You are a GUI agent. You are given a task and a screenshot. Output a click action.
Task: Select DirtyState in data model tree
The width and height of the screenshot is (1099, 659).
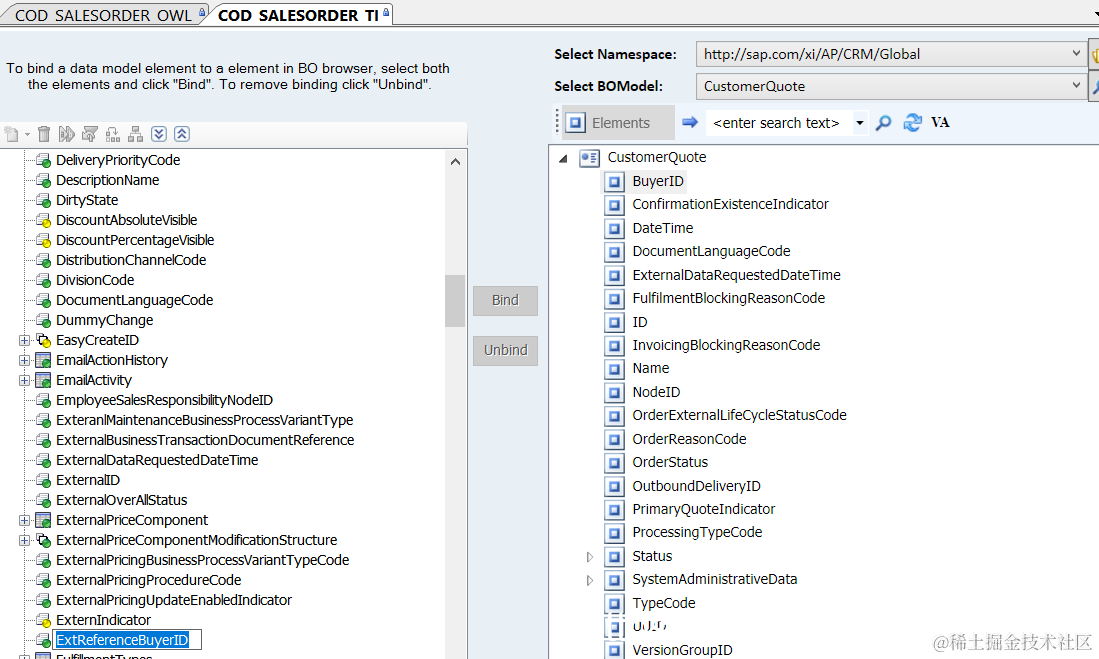(87, 200)
